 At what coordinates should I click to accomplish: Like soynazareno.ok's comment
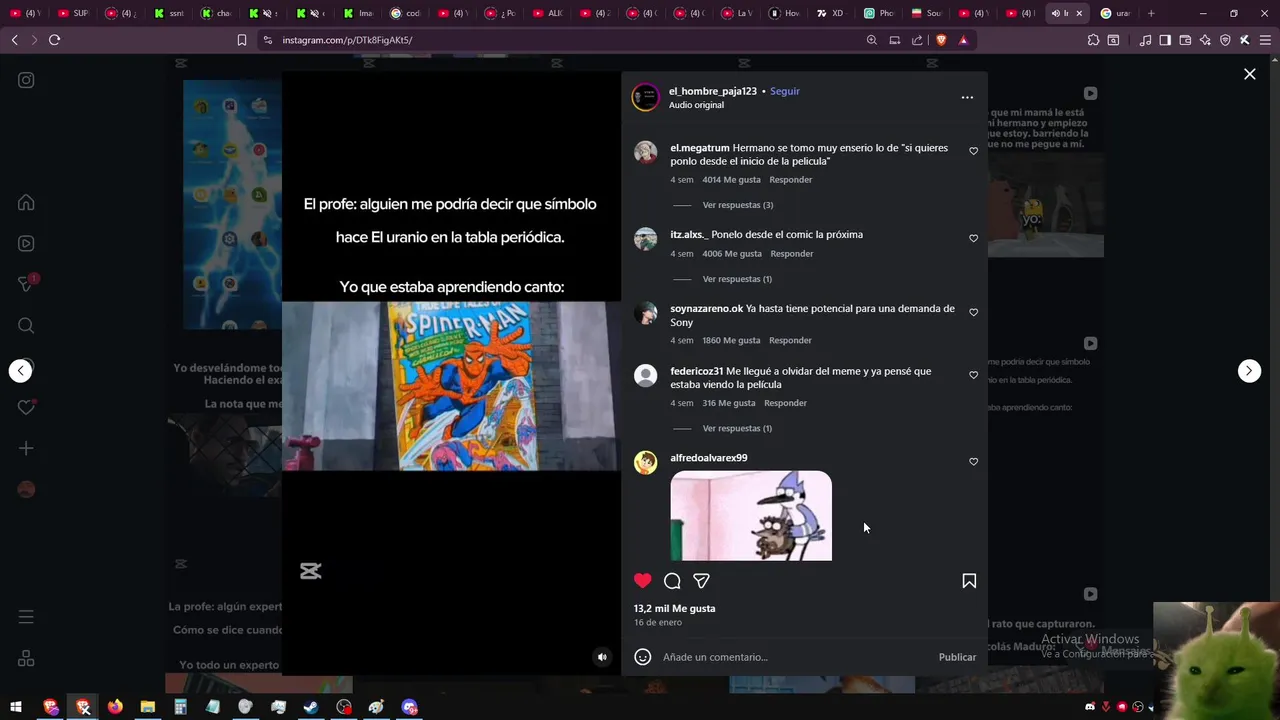click(973, 312)
